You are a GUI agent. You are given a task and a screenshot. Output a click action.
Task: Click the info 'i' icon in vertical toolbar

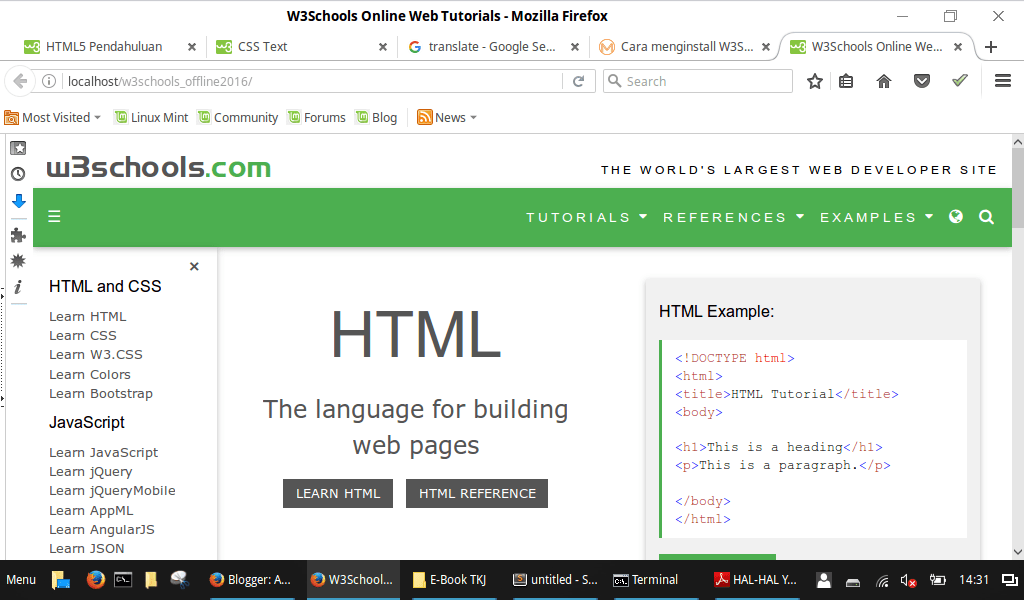(x=18, y=287)
